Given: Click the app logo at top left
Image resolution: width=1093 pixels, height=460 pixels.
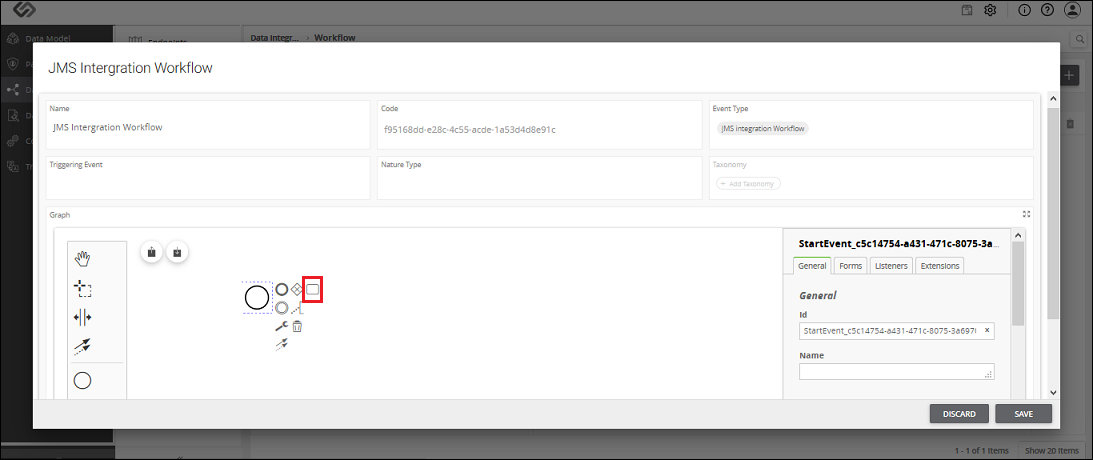Looking at the screenshot, I should pos(24,10).
